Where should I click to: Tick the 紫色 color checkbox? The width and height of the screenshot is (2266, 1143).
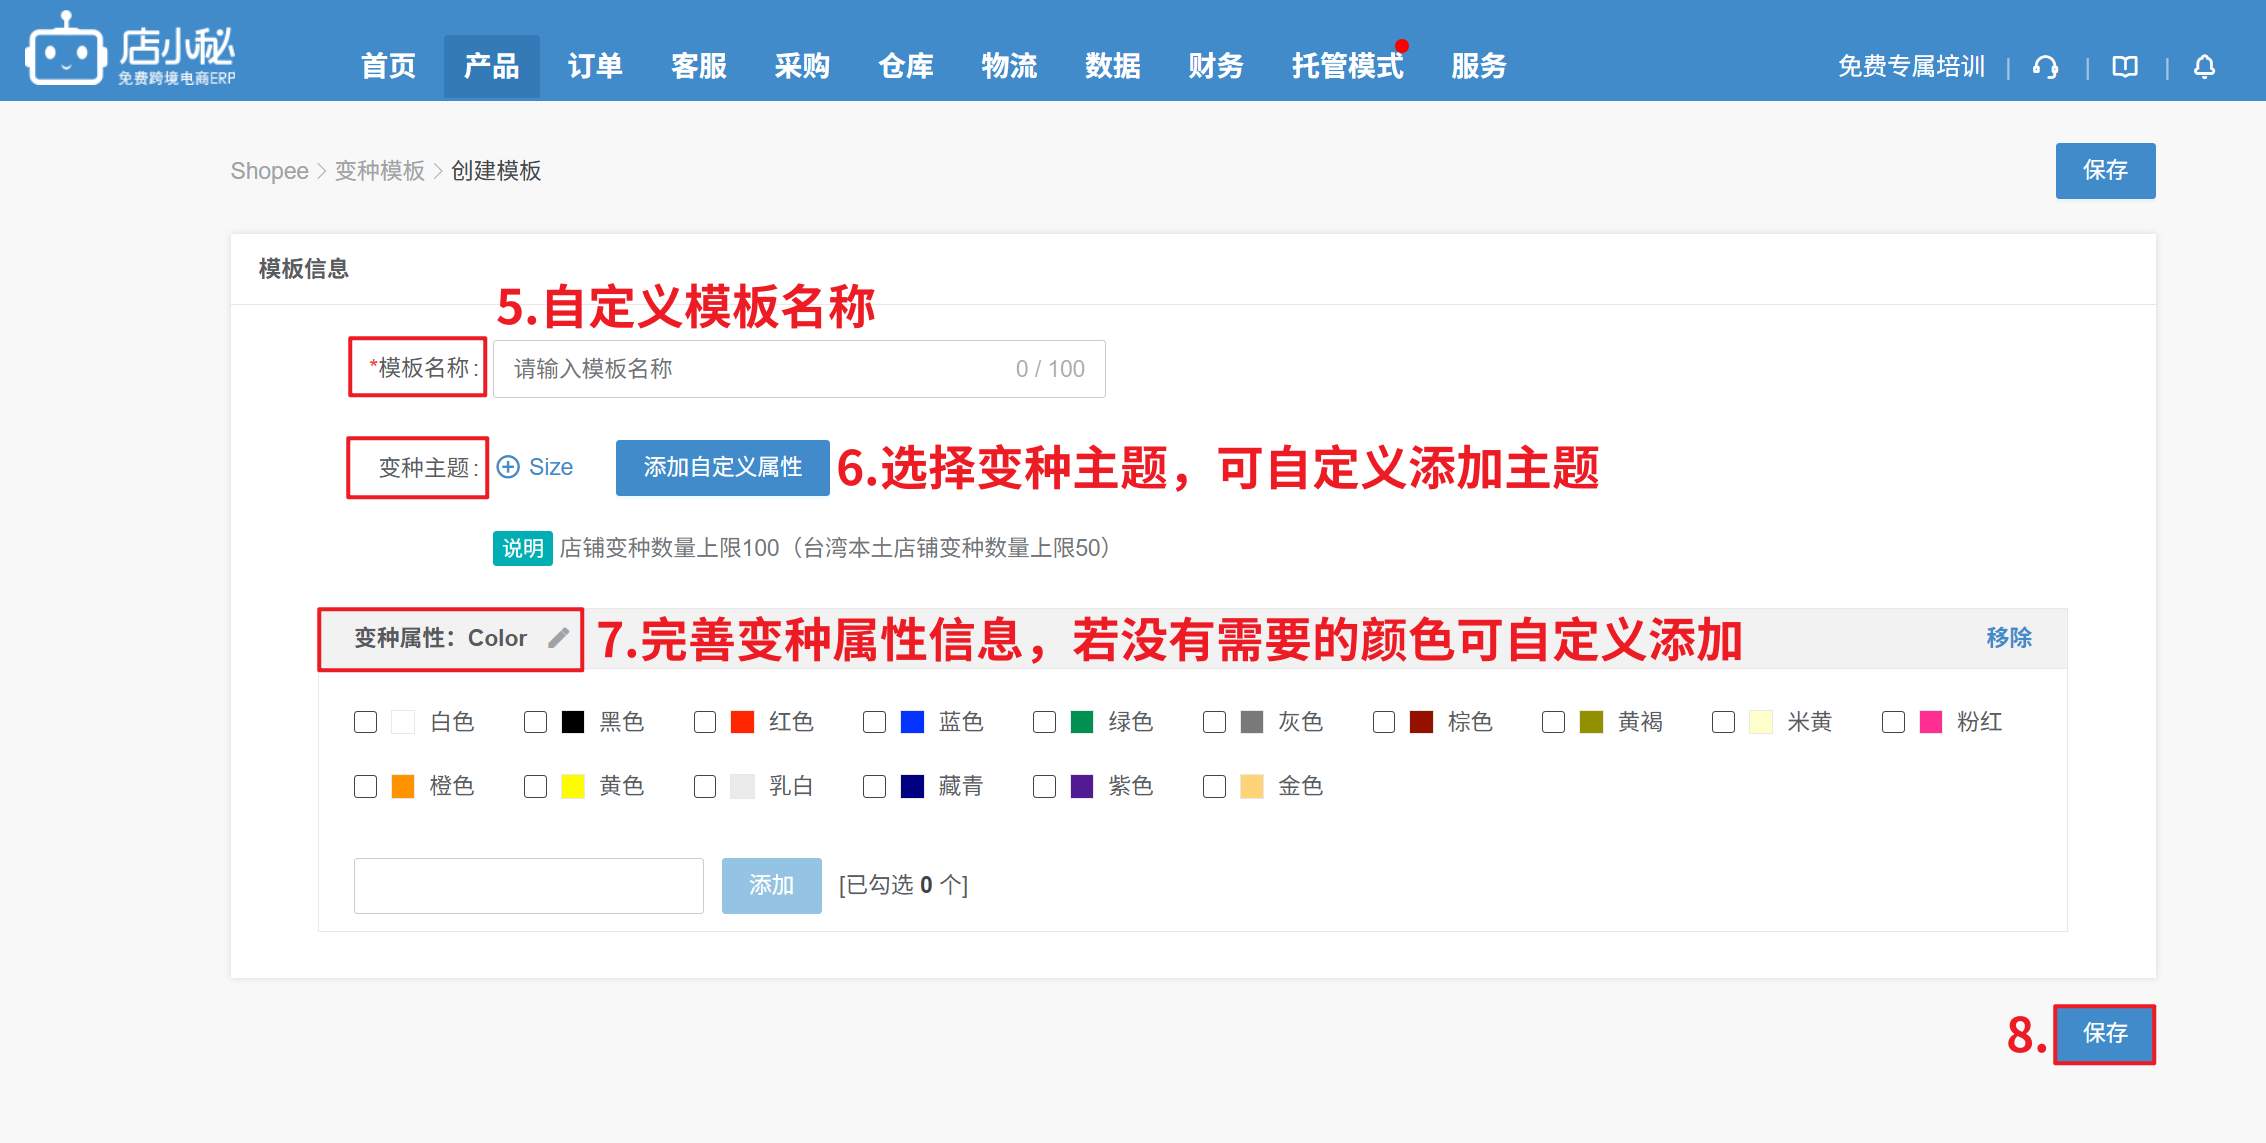(x=1044, y=786)
